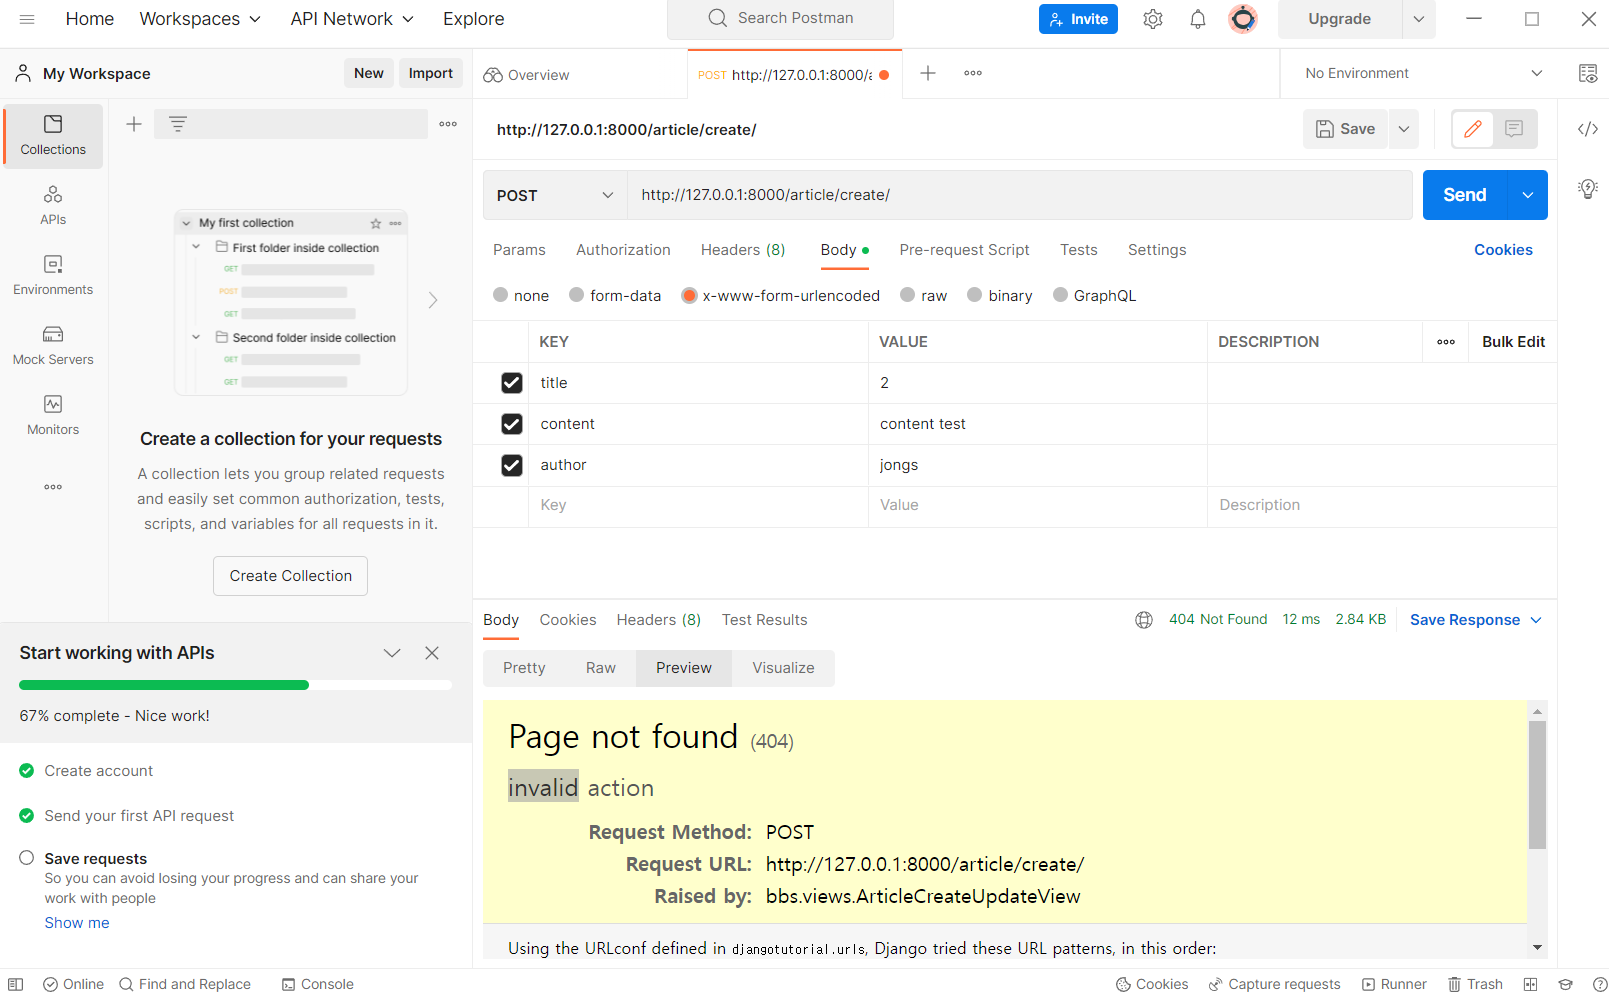This screenshot has height=996, width=1609.
Task: Dismiss Start working with APIs panel
Action: 432,653
